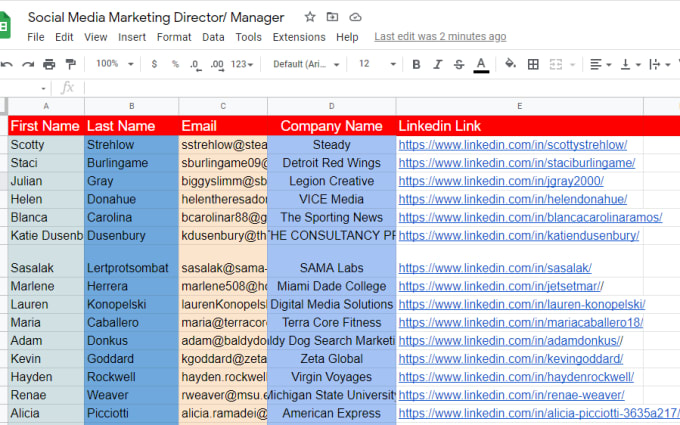Star this spreadsheet document
The image size is (680, 425).
(x=310, y=17)
